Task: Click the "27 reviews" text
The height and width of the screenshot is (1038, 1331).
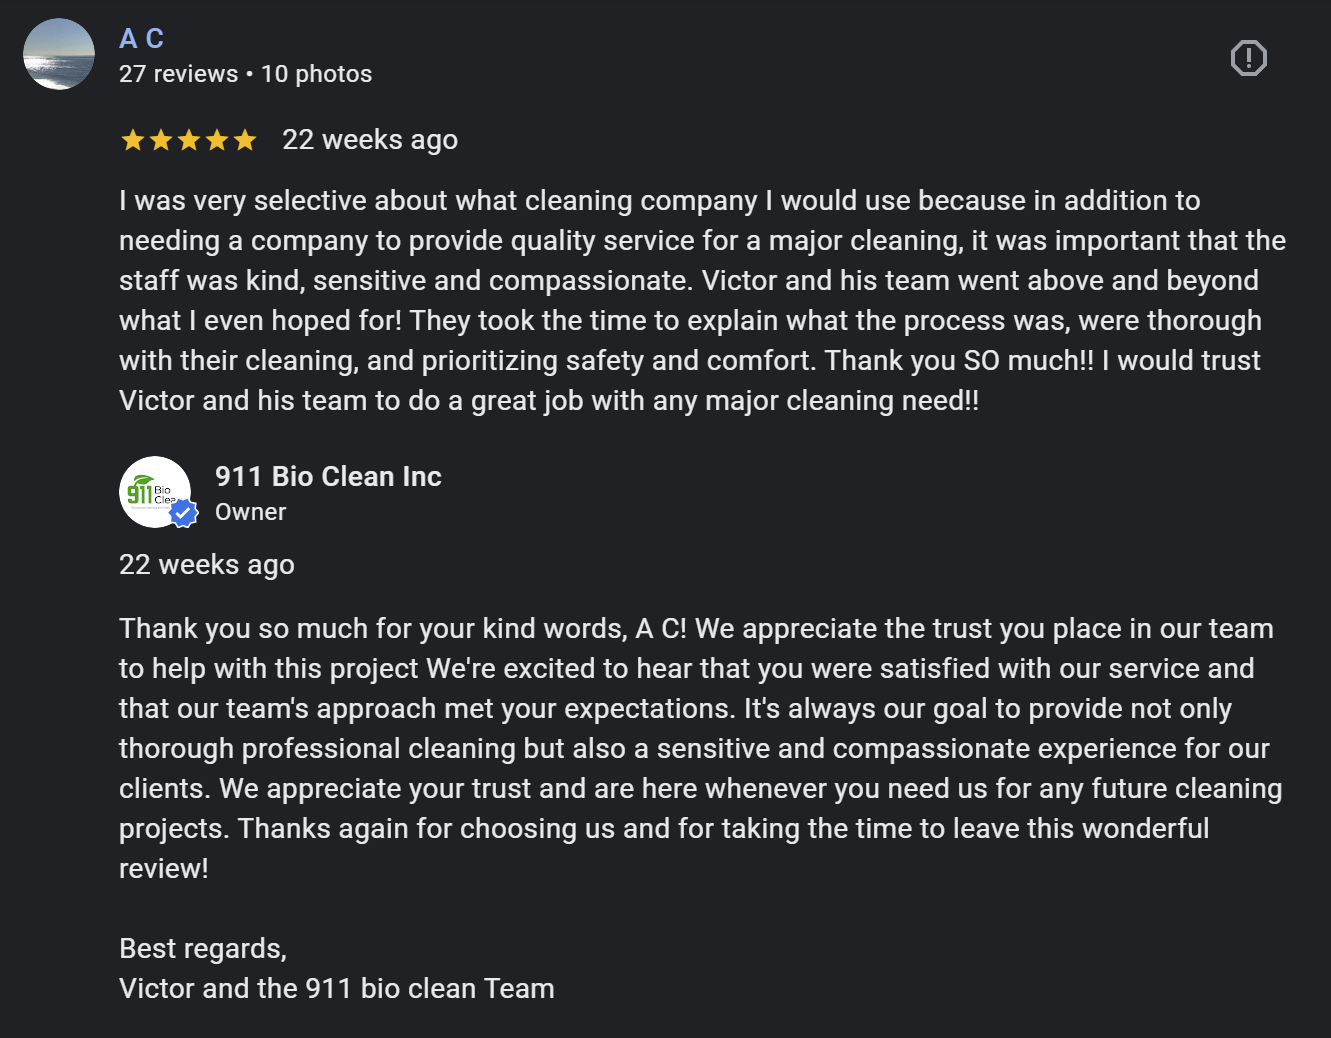Action: (x=178, y=74)
